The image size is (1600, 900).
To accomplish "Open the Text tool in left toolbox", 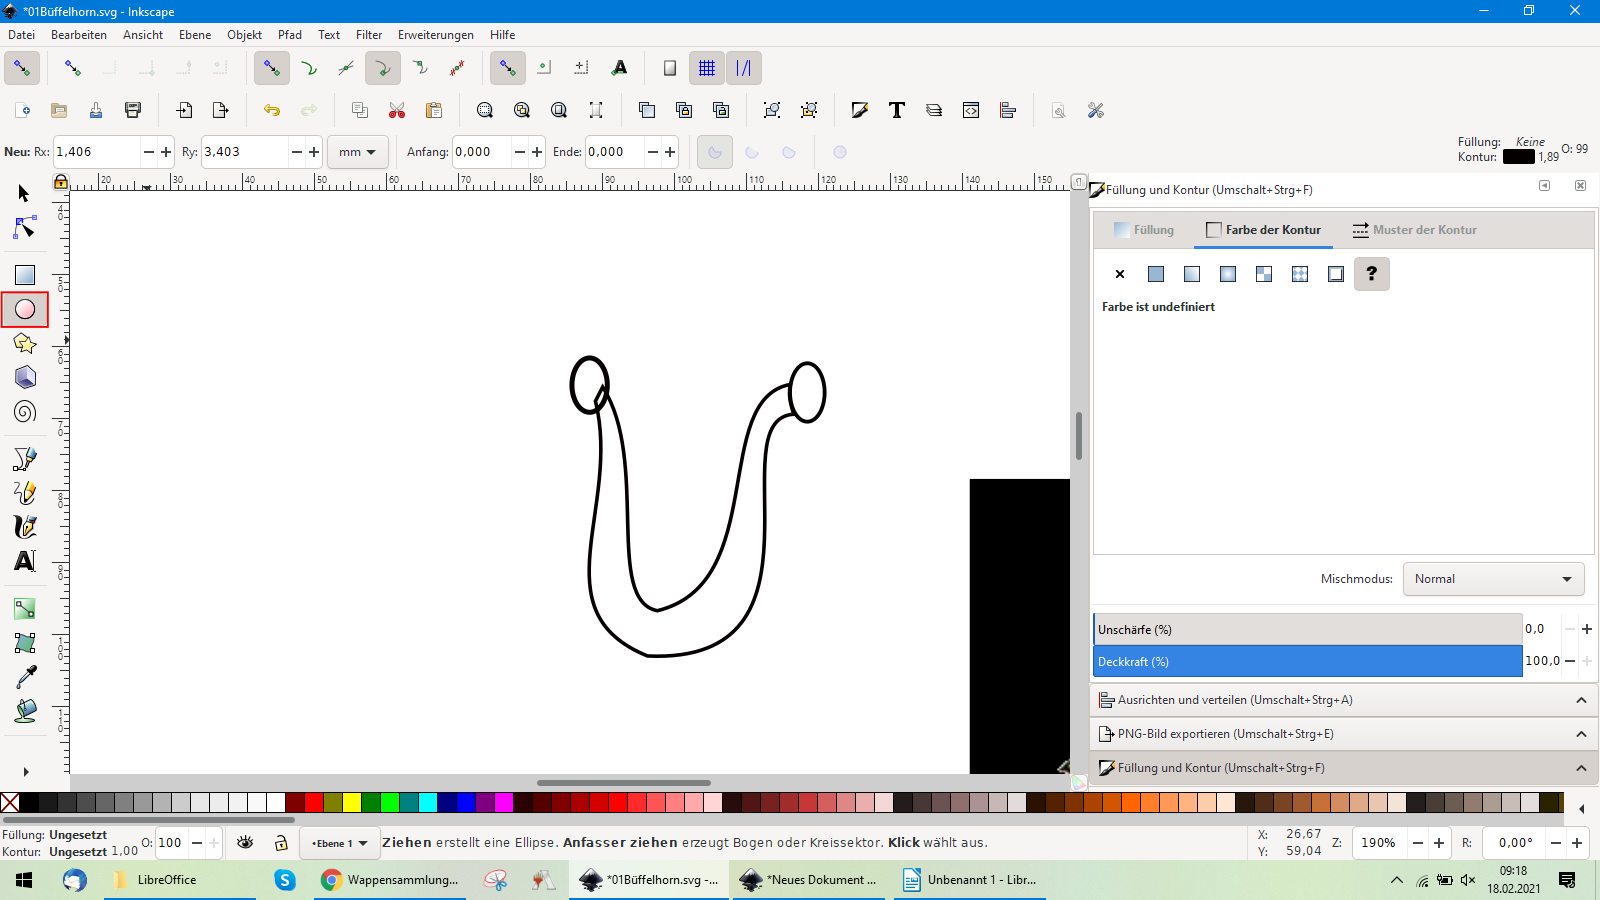I will [x=25, y=561].
